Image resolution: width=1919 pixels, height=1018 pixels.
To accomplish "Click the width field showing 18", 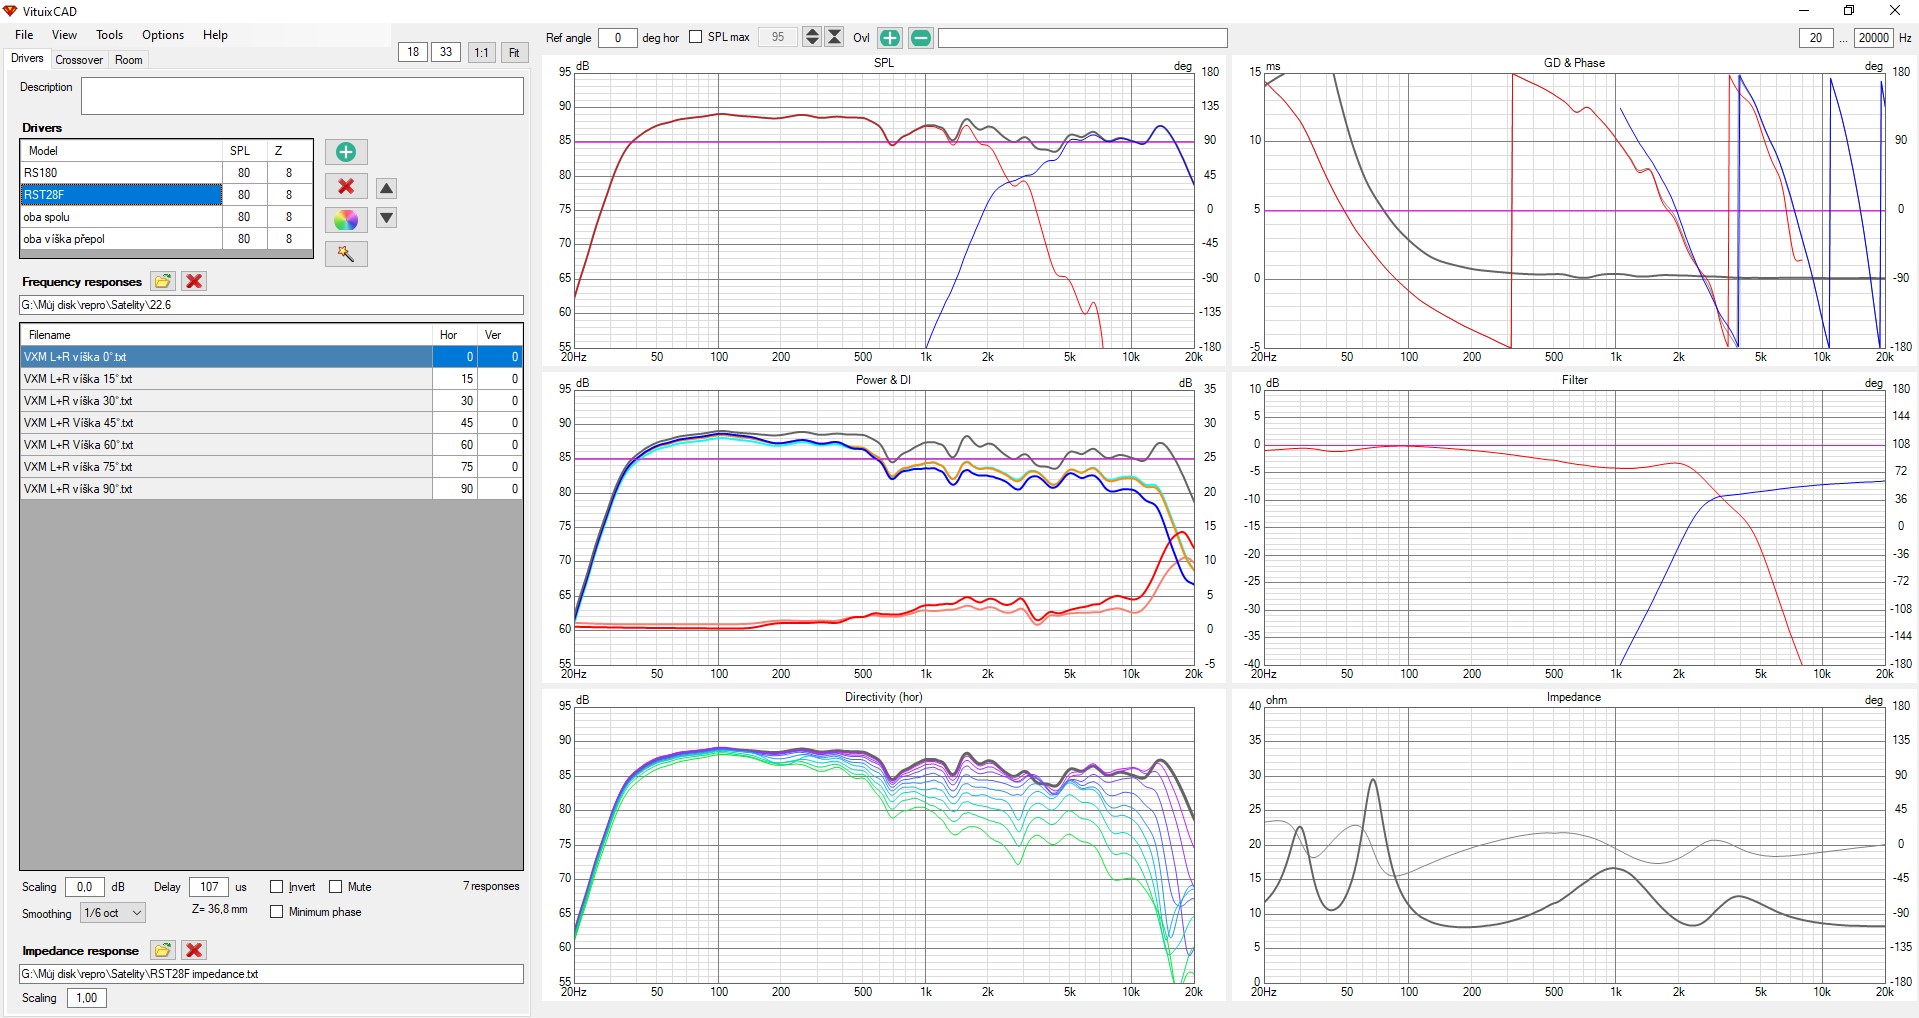I will (413, 52).
